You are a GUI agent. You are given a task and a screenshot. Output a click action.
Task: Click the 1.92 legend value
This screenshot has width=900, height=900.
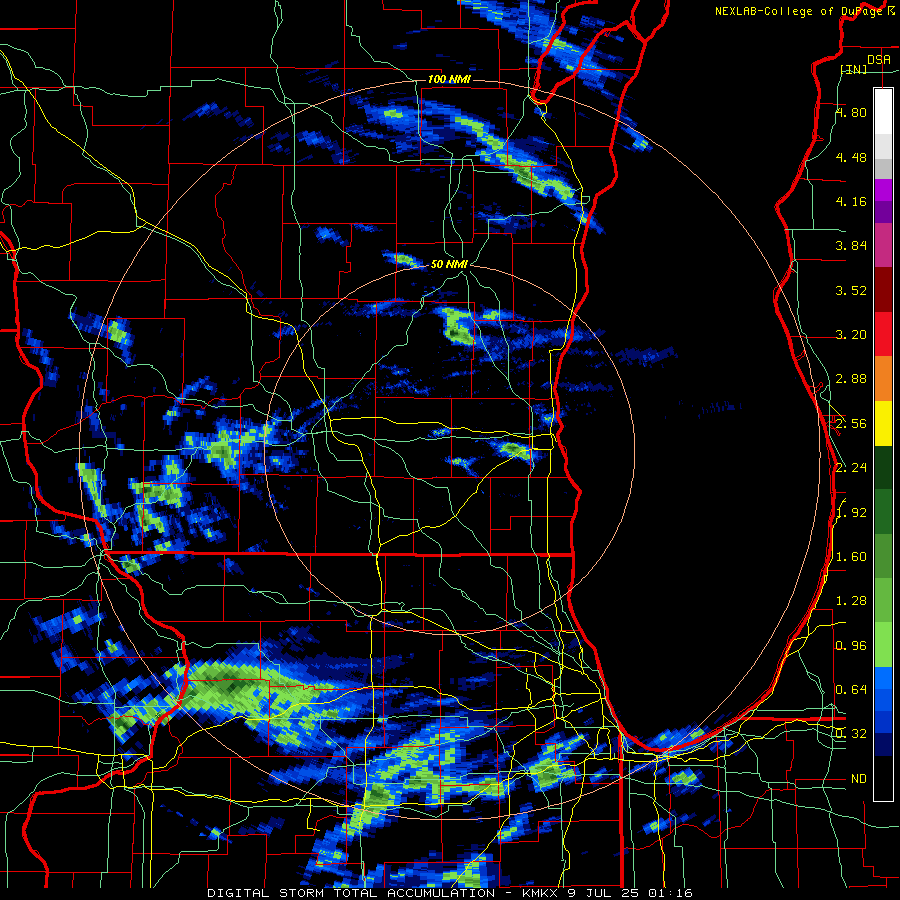[x=851, y=513]
